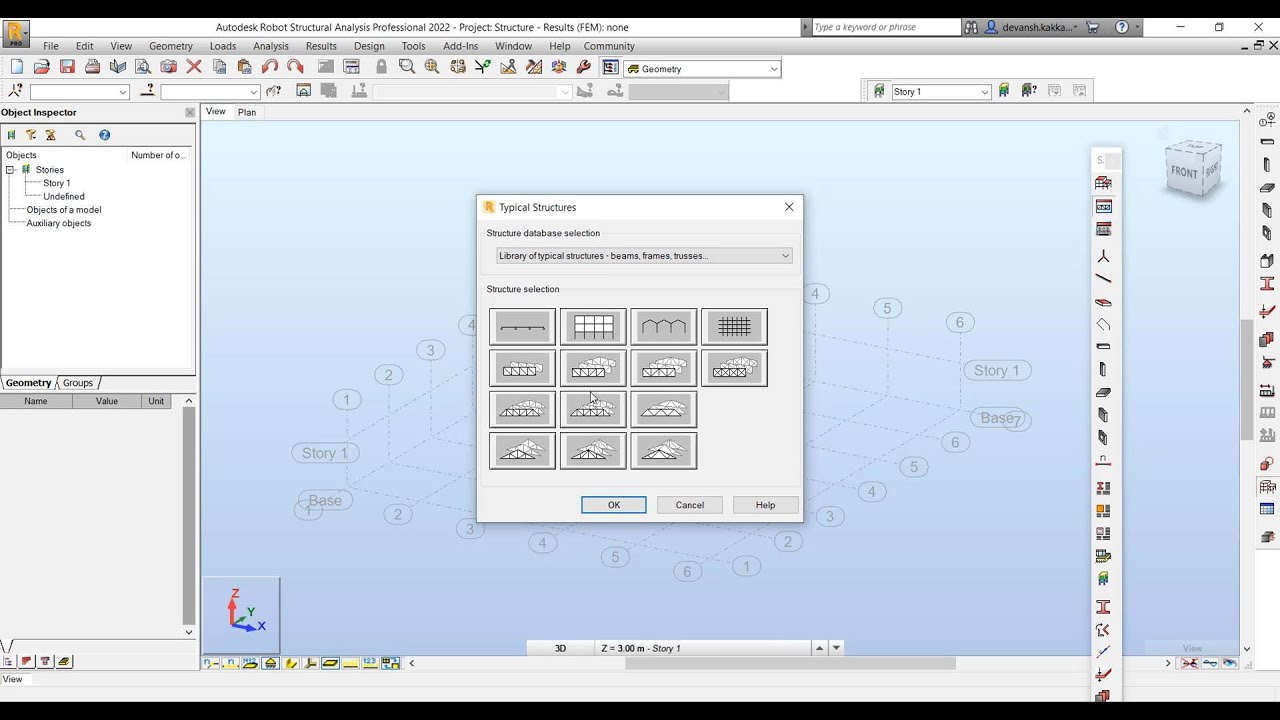This screenshot has height=720, width=1280.
Task: Open the Add-Ins menu
Action: click(460, 46)
